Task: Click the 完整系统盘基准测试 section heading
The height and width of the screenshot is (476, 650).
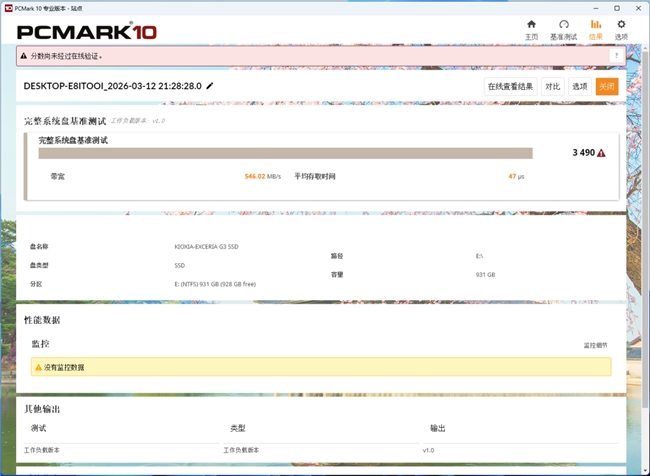Action: coord(65,121)
